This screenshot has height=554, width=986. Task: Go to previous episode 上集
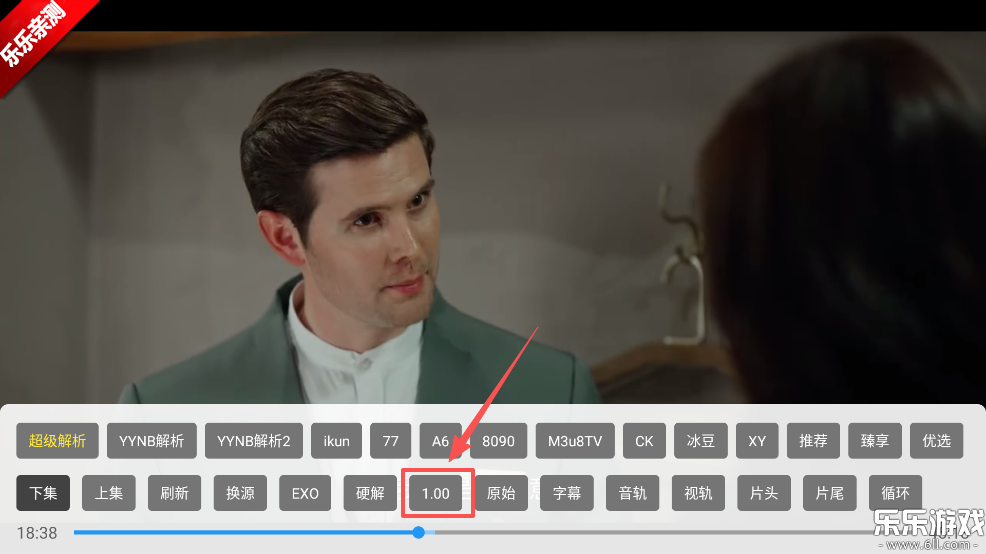[108, 493]
